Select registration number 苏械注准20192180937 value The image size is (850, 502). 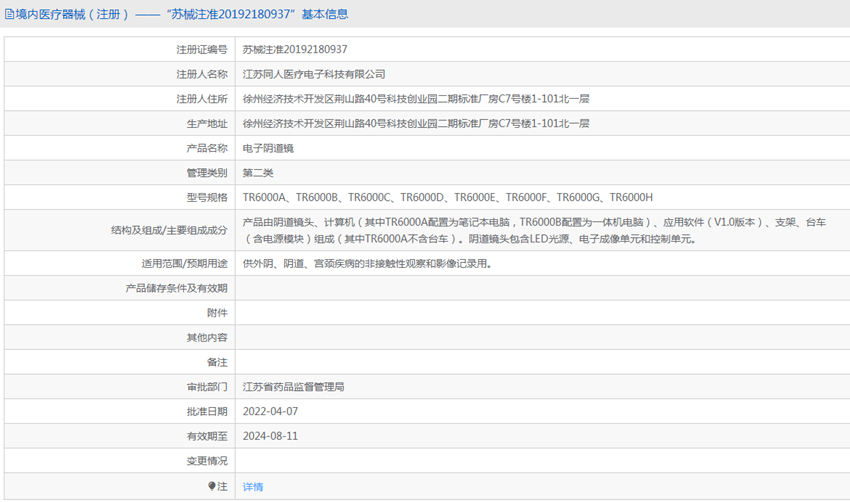coord(295,49)
